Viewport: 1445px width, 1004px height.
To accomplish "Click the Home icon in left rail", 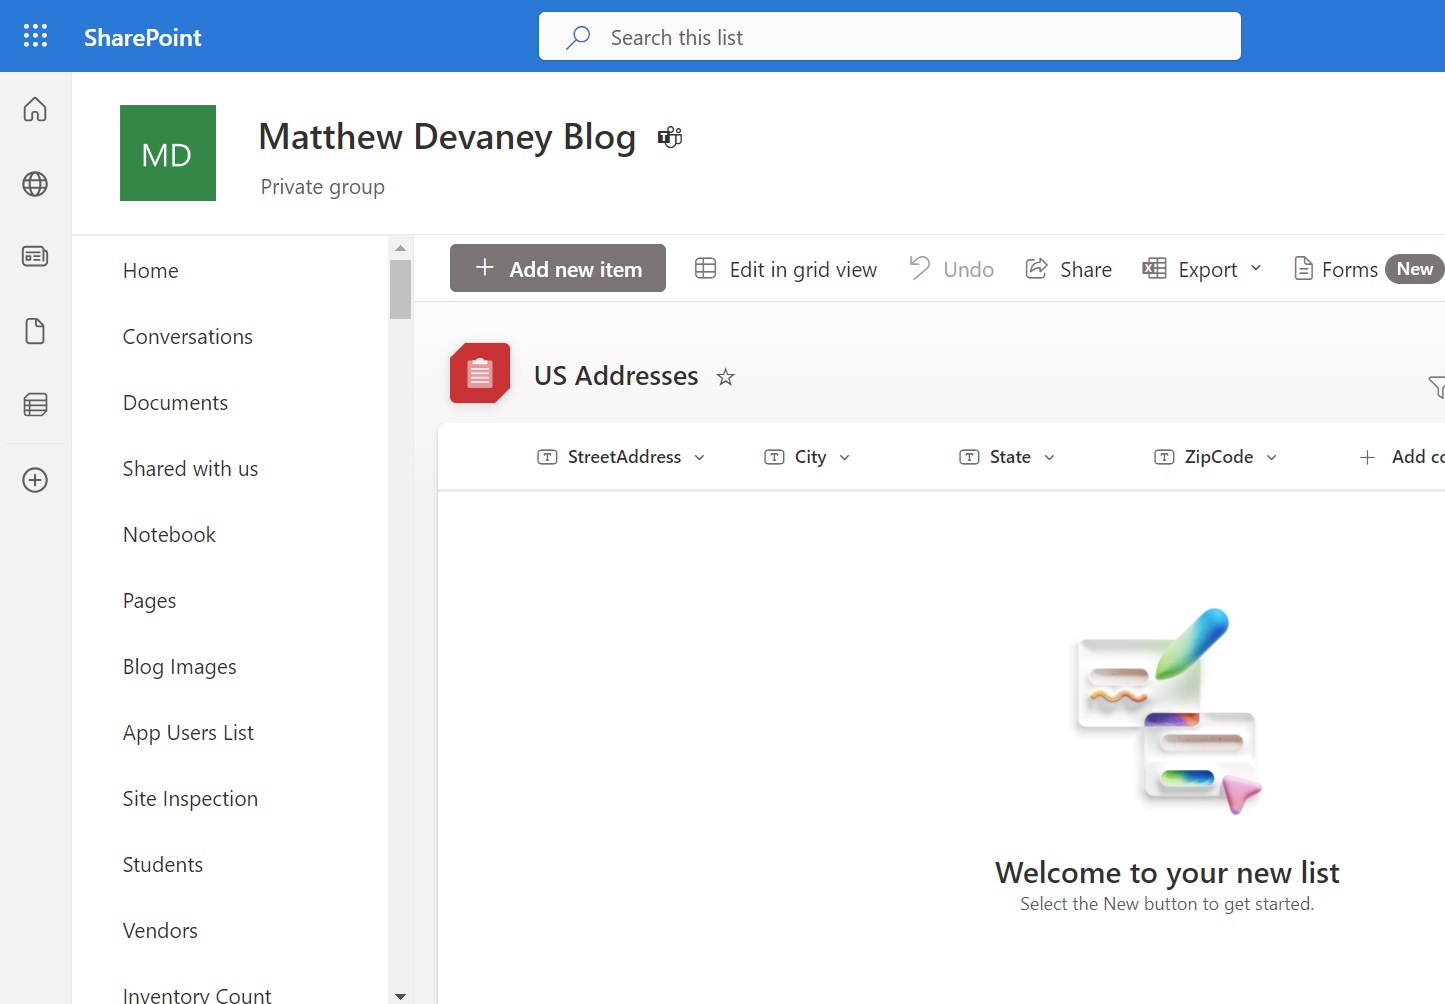I will [35, 109].
